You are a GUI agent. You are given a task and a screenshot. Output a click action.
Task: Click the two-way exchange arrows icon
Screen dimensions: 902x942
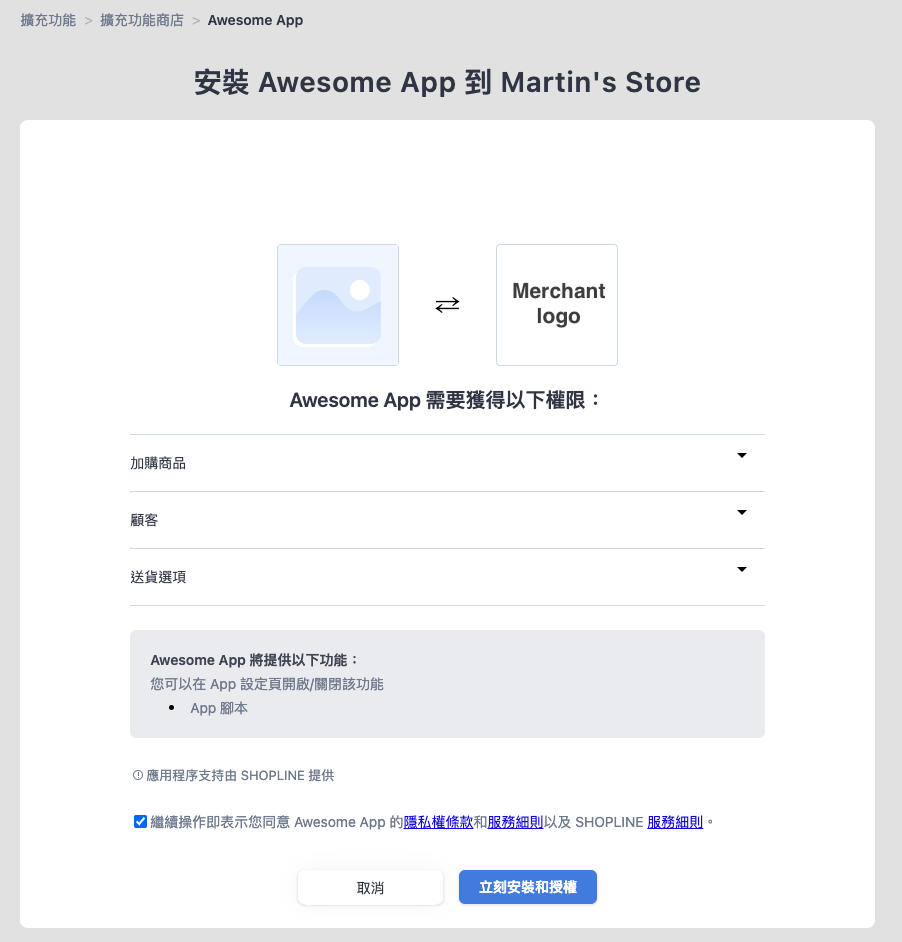(447, 305)
